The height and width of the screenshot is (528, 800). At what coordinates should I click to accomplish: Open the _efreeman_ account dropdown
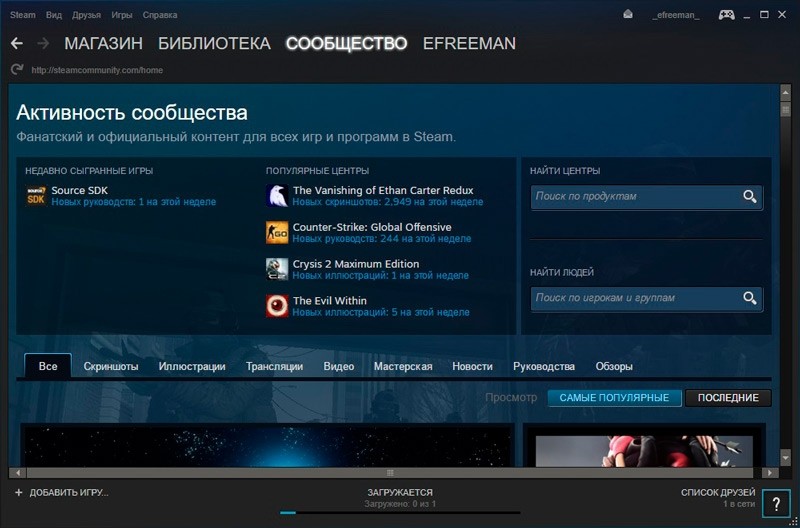click(676, 15)
